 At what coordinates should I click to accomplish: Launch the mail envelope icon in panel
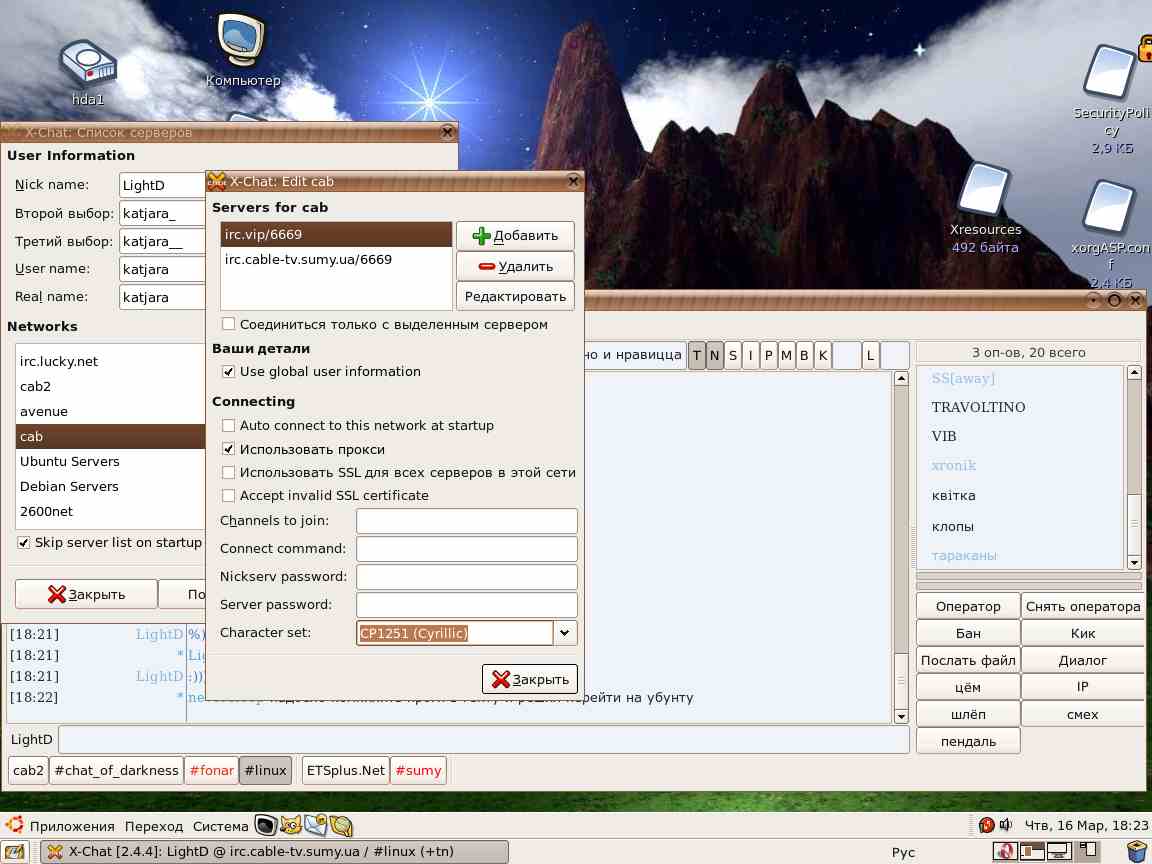(316, 826)
